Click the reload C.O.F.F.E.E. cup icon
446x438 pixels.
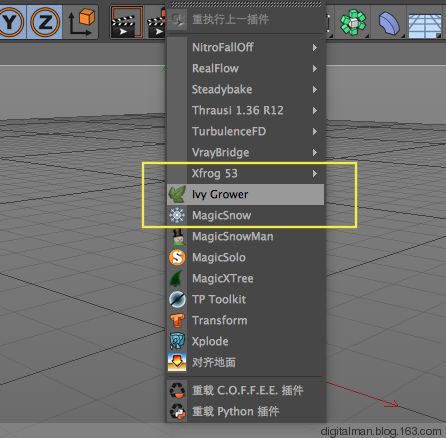click(177, 390)
